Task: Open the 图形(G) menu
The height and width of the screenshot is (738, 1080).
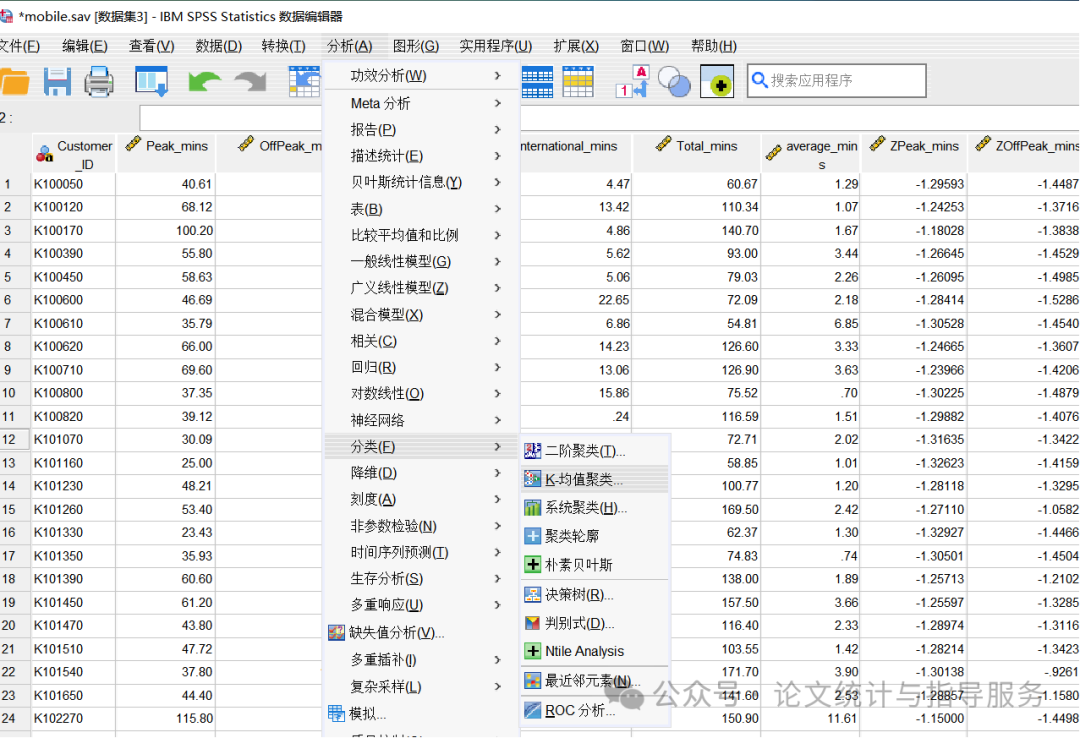Action: (416, 46)
